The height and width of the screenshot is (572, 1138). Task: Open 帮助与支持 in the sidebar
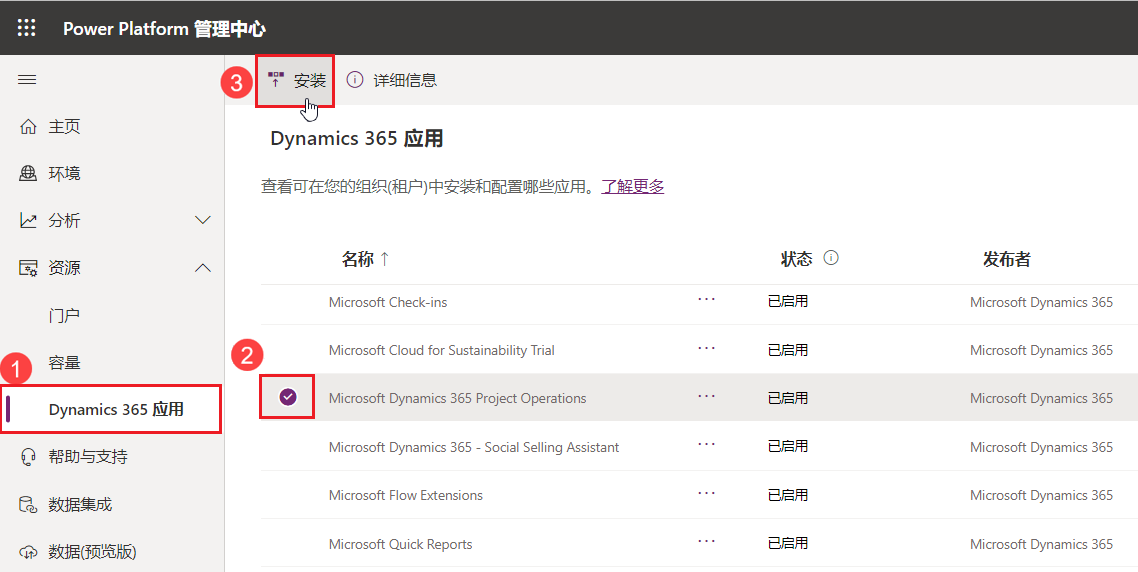[x=88, y=457]
